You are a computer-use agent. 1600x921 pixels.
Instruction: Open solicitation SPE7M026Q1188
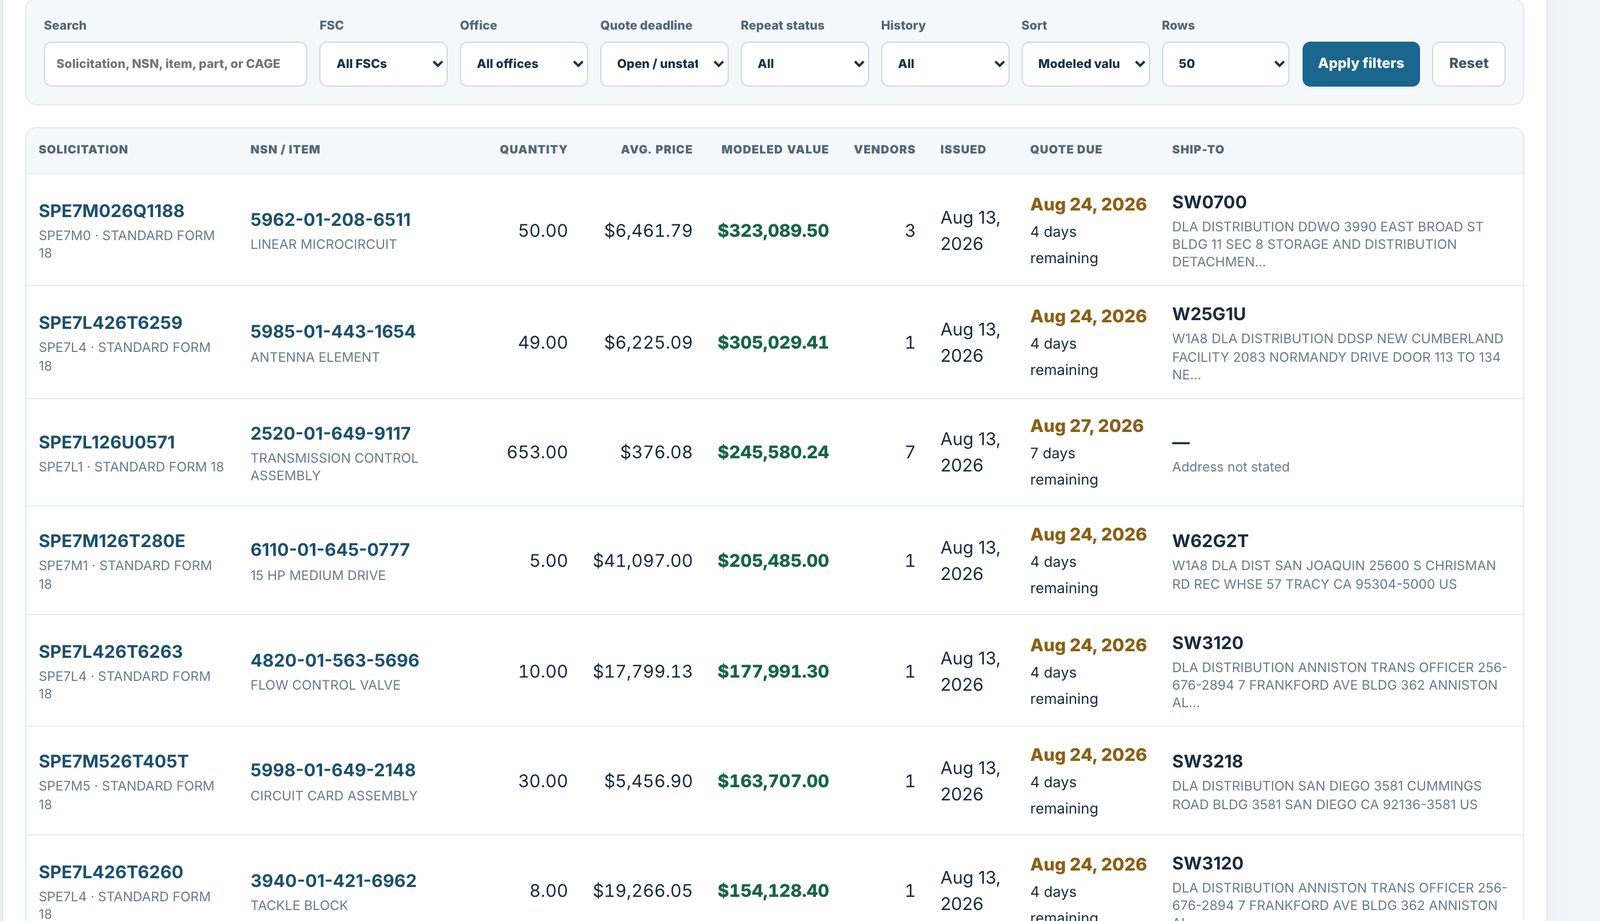[112, 211]
